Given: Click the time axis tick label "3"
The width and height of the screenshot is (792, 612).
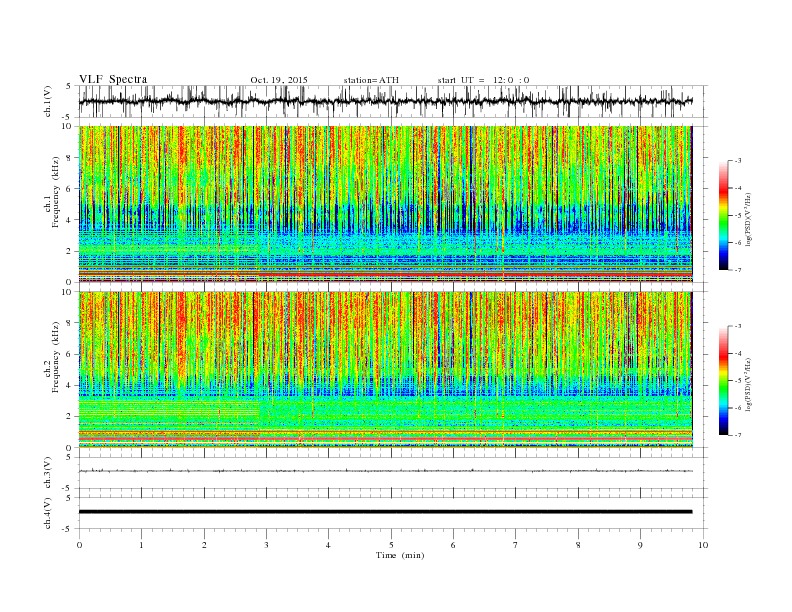Looking at the screenshot, I should (266, 545).
